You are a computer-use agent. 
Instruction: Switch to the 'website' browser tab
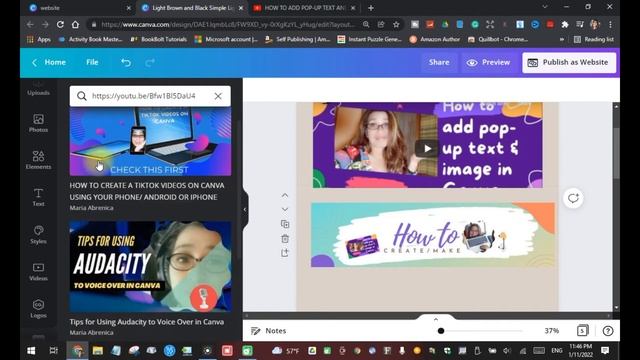(80, 8)
